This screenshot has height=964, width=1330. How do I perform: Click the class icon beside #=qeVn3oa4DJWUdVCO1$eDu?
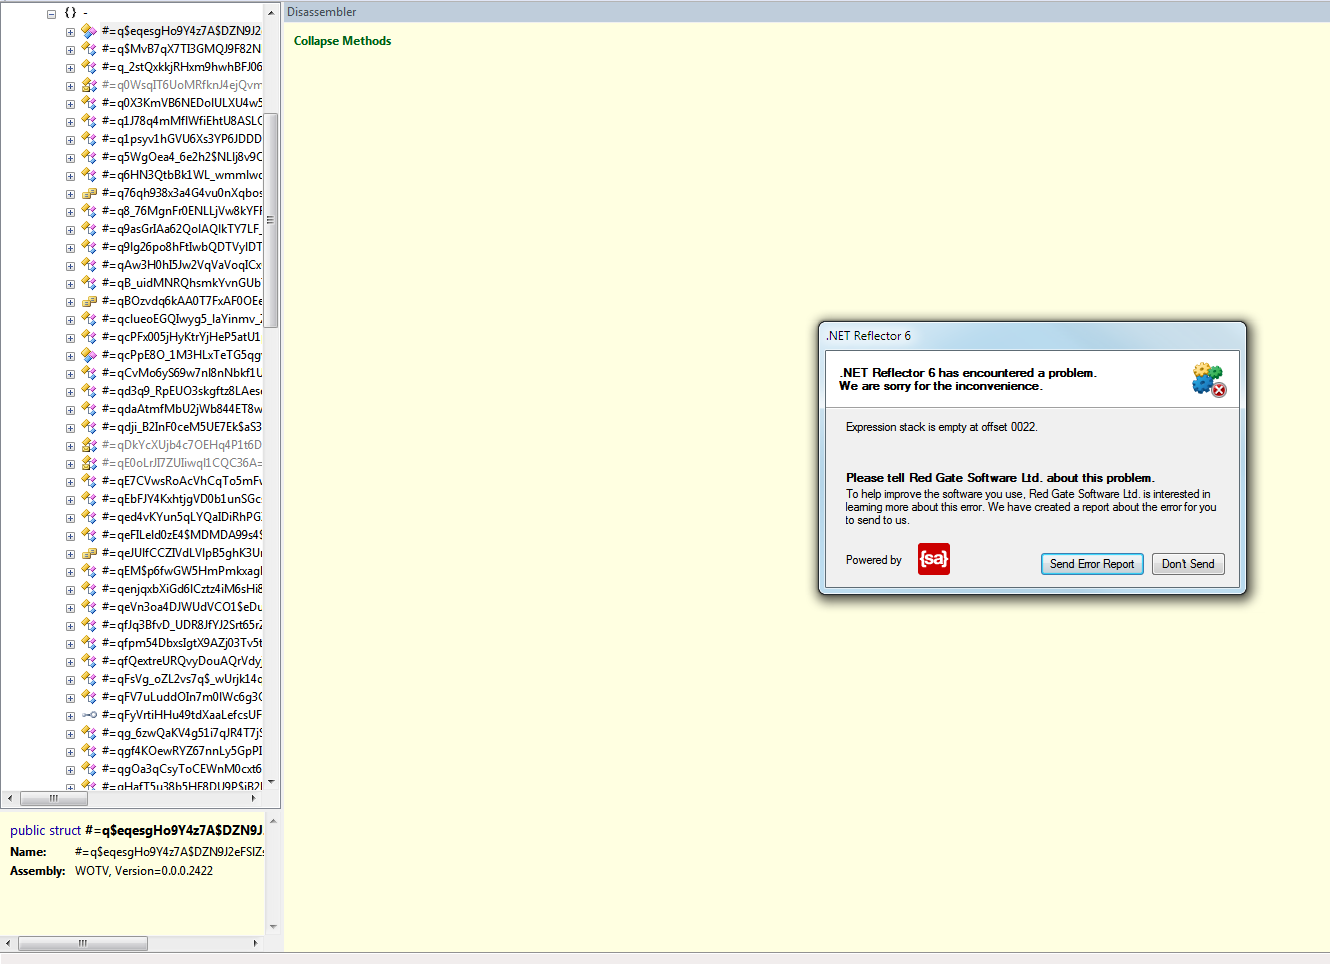(89, 607)
